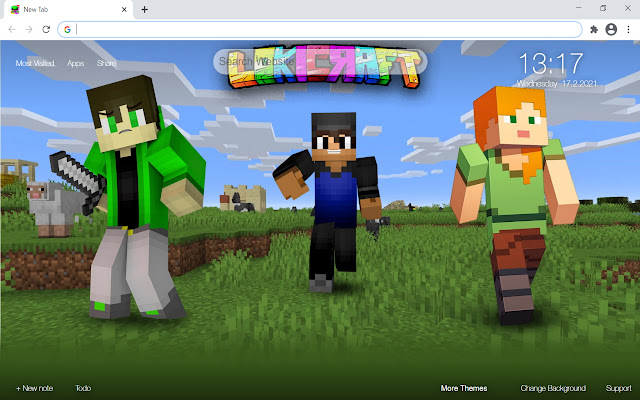Add a note with + New note
The image size is (640, 400).
[34, 388]
